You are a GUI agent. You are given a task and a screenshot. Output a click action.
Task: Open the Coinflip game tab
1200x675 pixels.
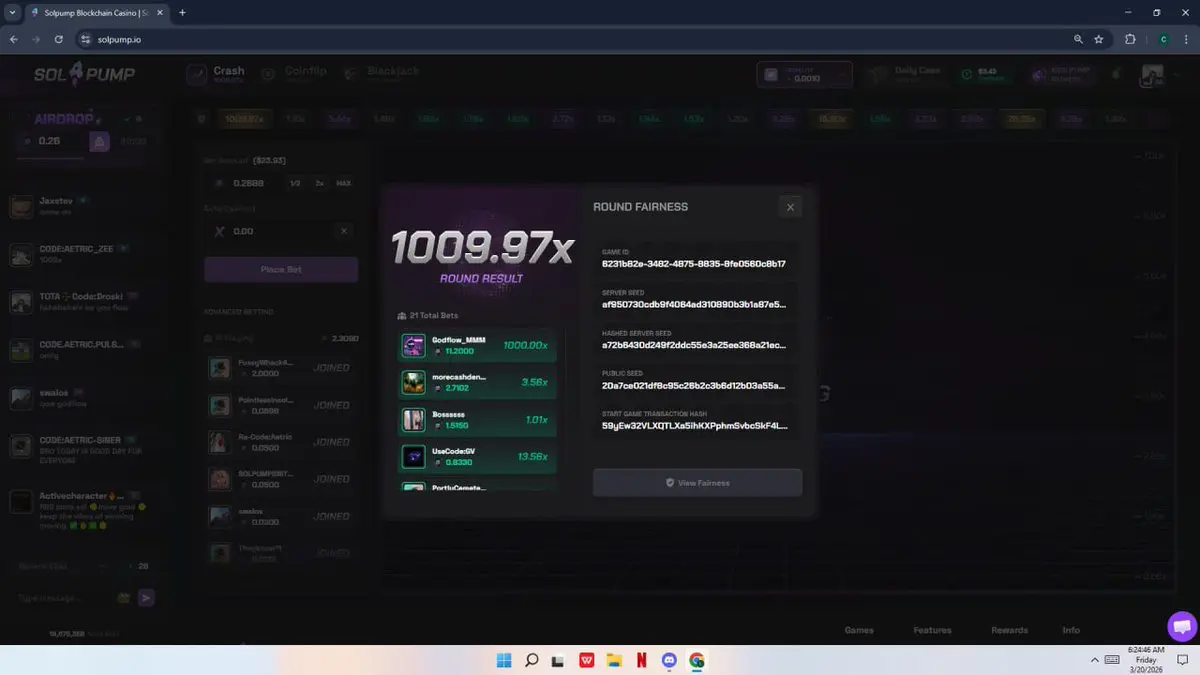pyautogui.click(x=293, y=74)
